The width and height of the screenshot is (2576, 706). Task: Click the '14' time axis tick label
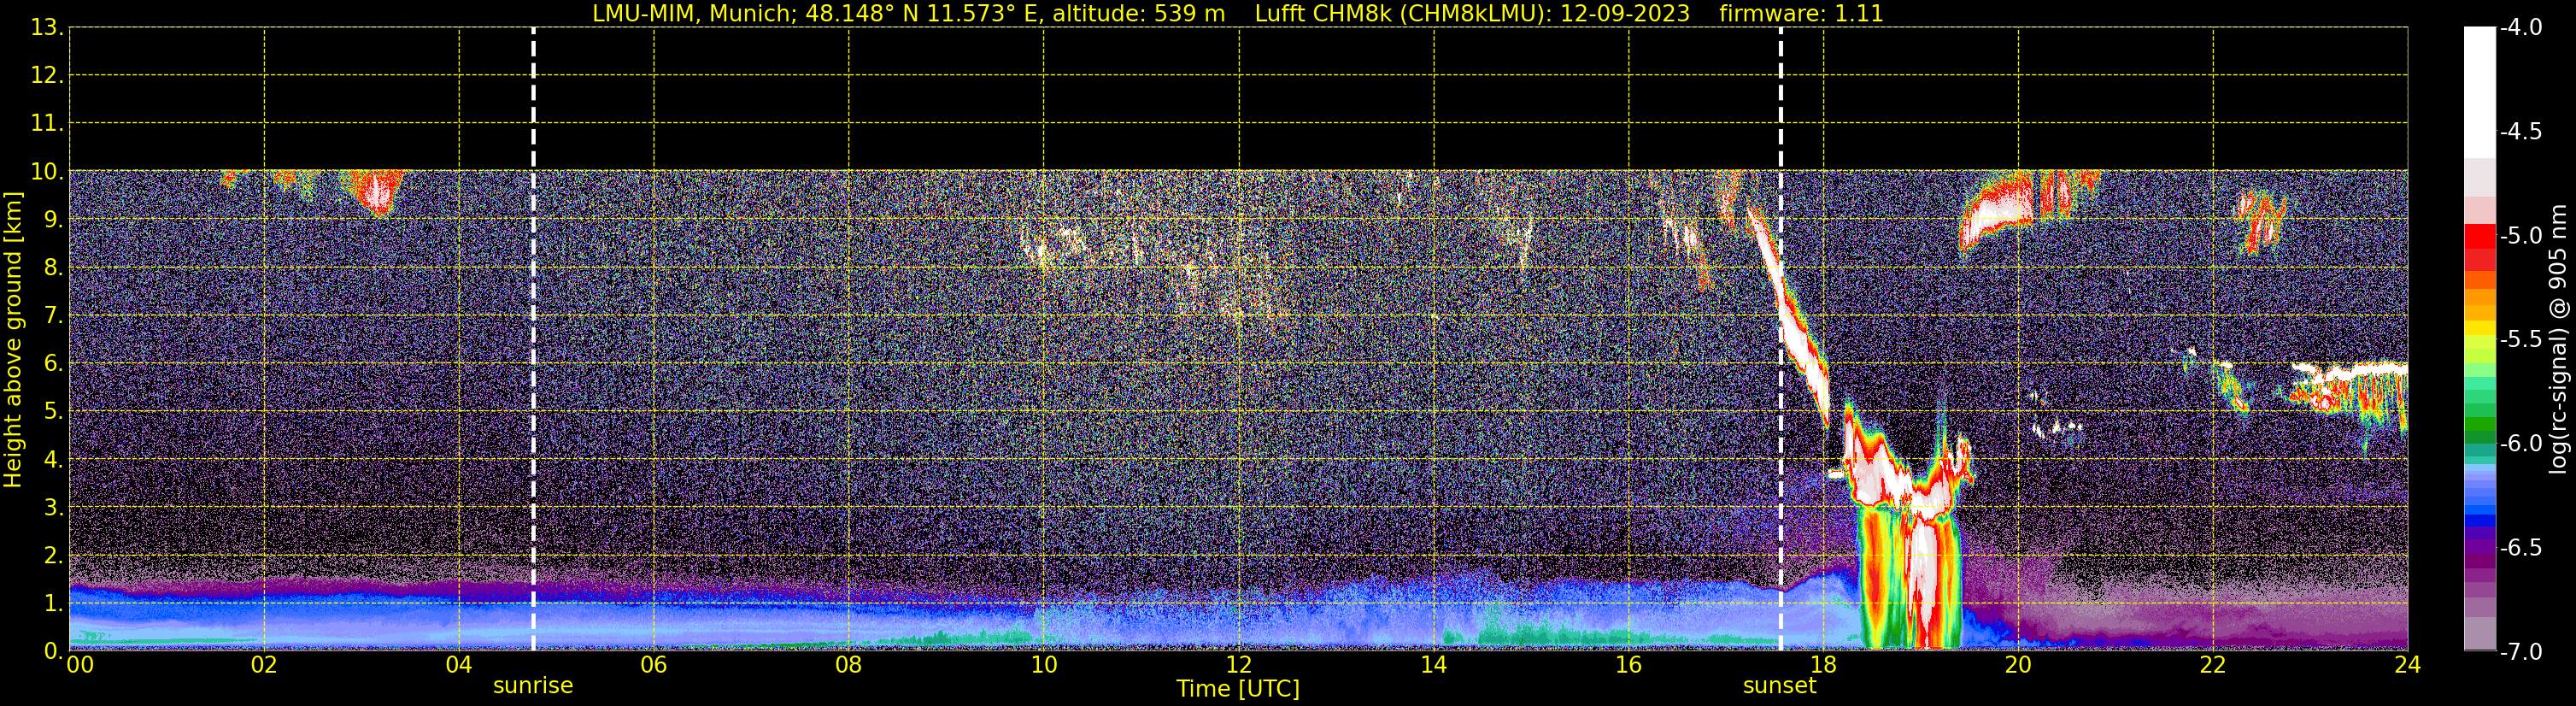pos(1433,665)
